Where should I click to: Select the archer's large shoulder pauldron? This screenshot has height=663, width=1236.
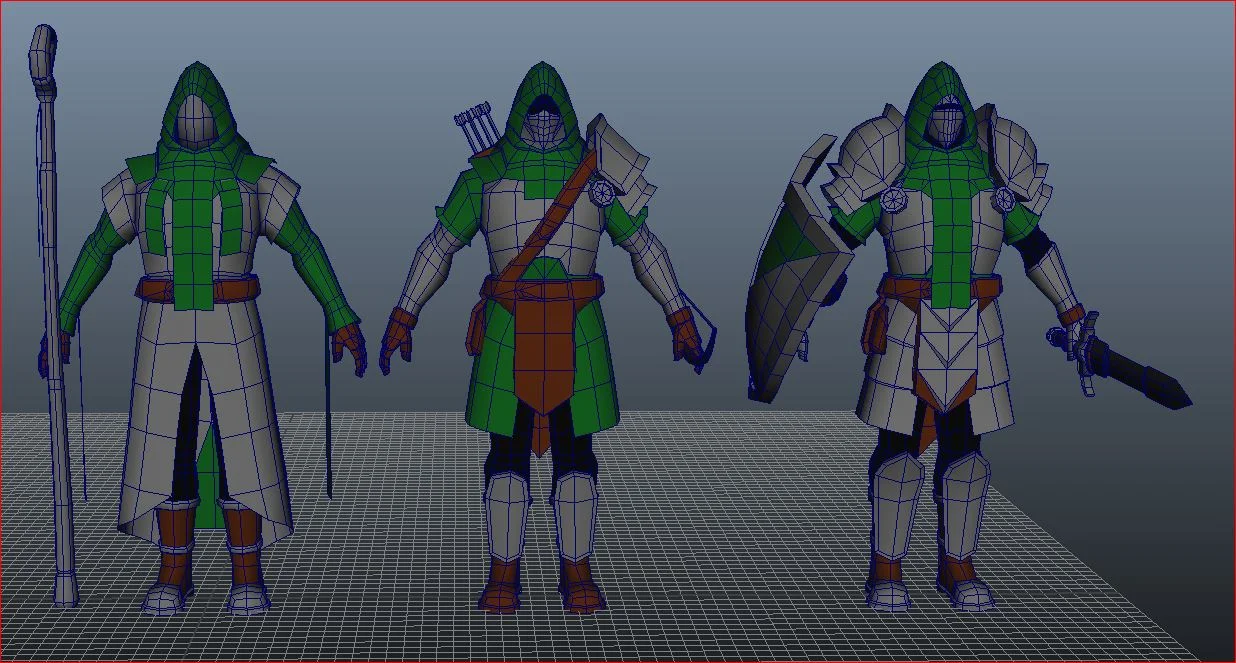pos(621,164)
